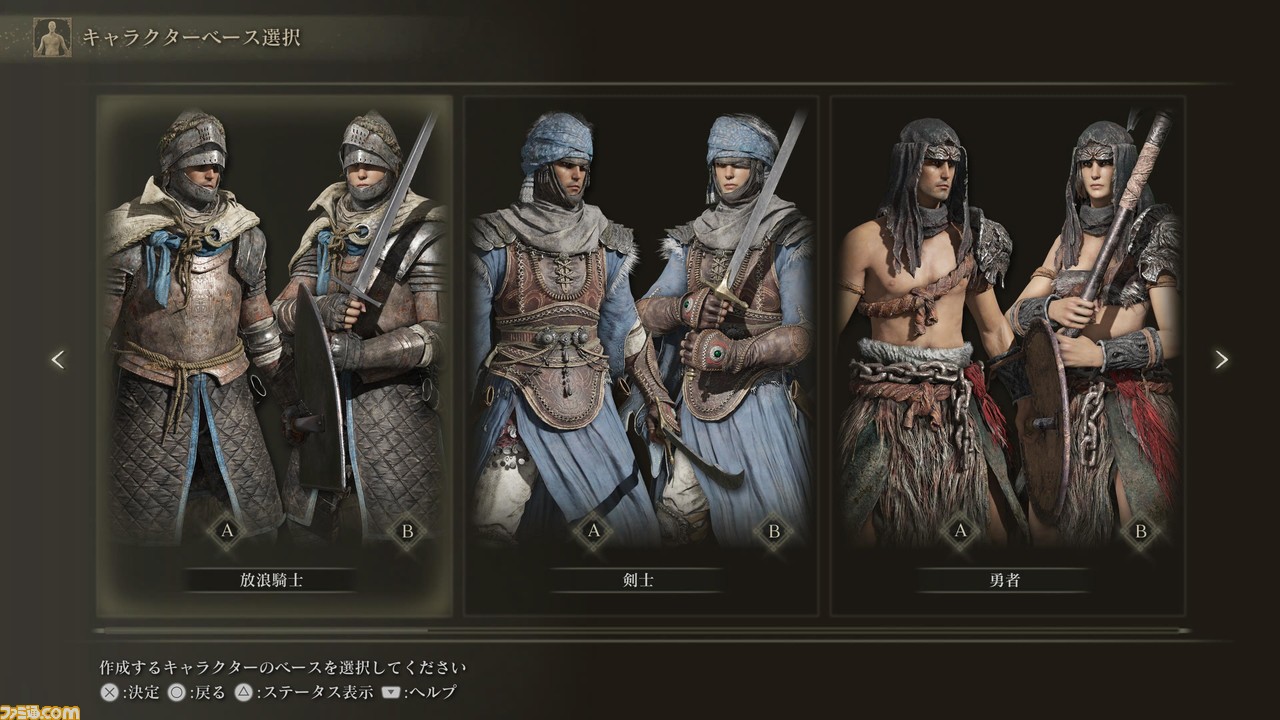This screenshot has height=720, width=1280.
Task: Select the 剣士 class label
Action: click(638, 580)
